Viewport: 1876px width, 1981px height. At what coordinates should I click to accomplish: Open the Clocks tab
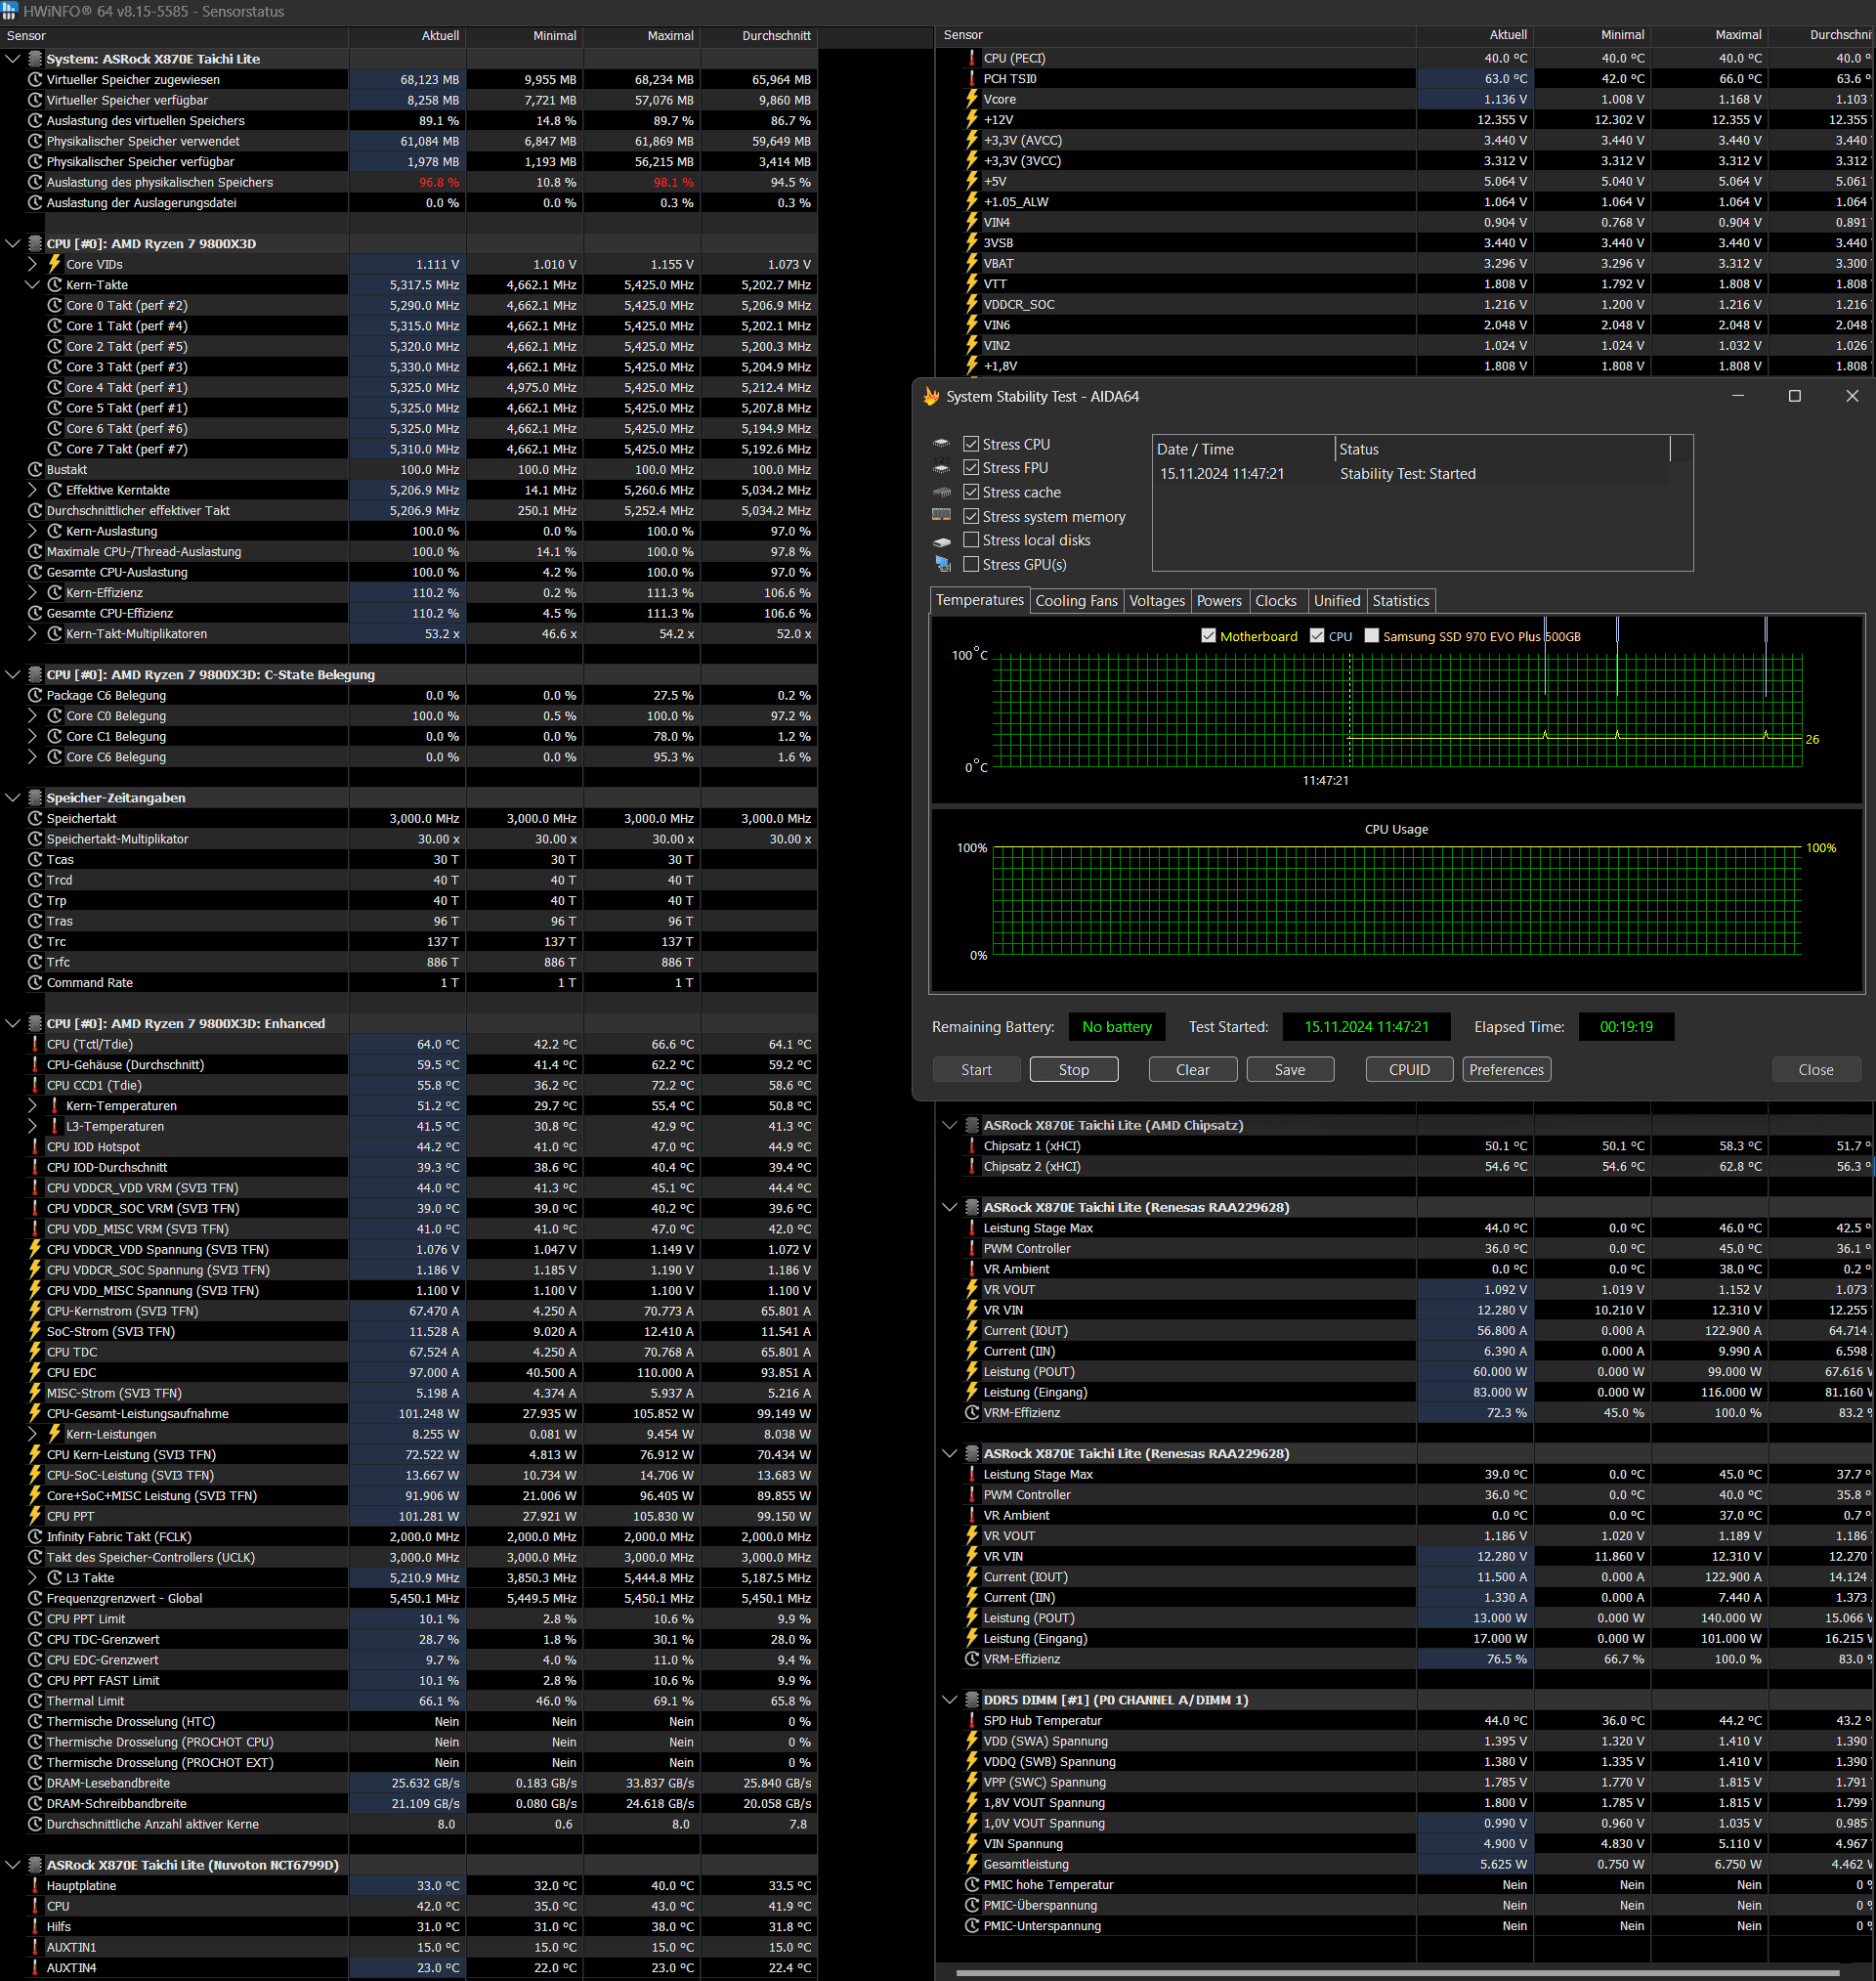pyautogui.click(x=1276, y=601)
